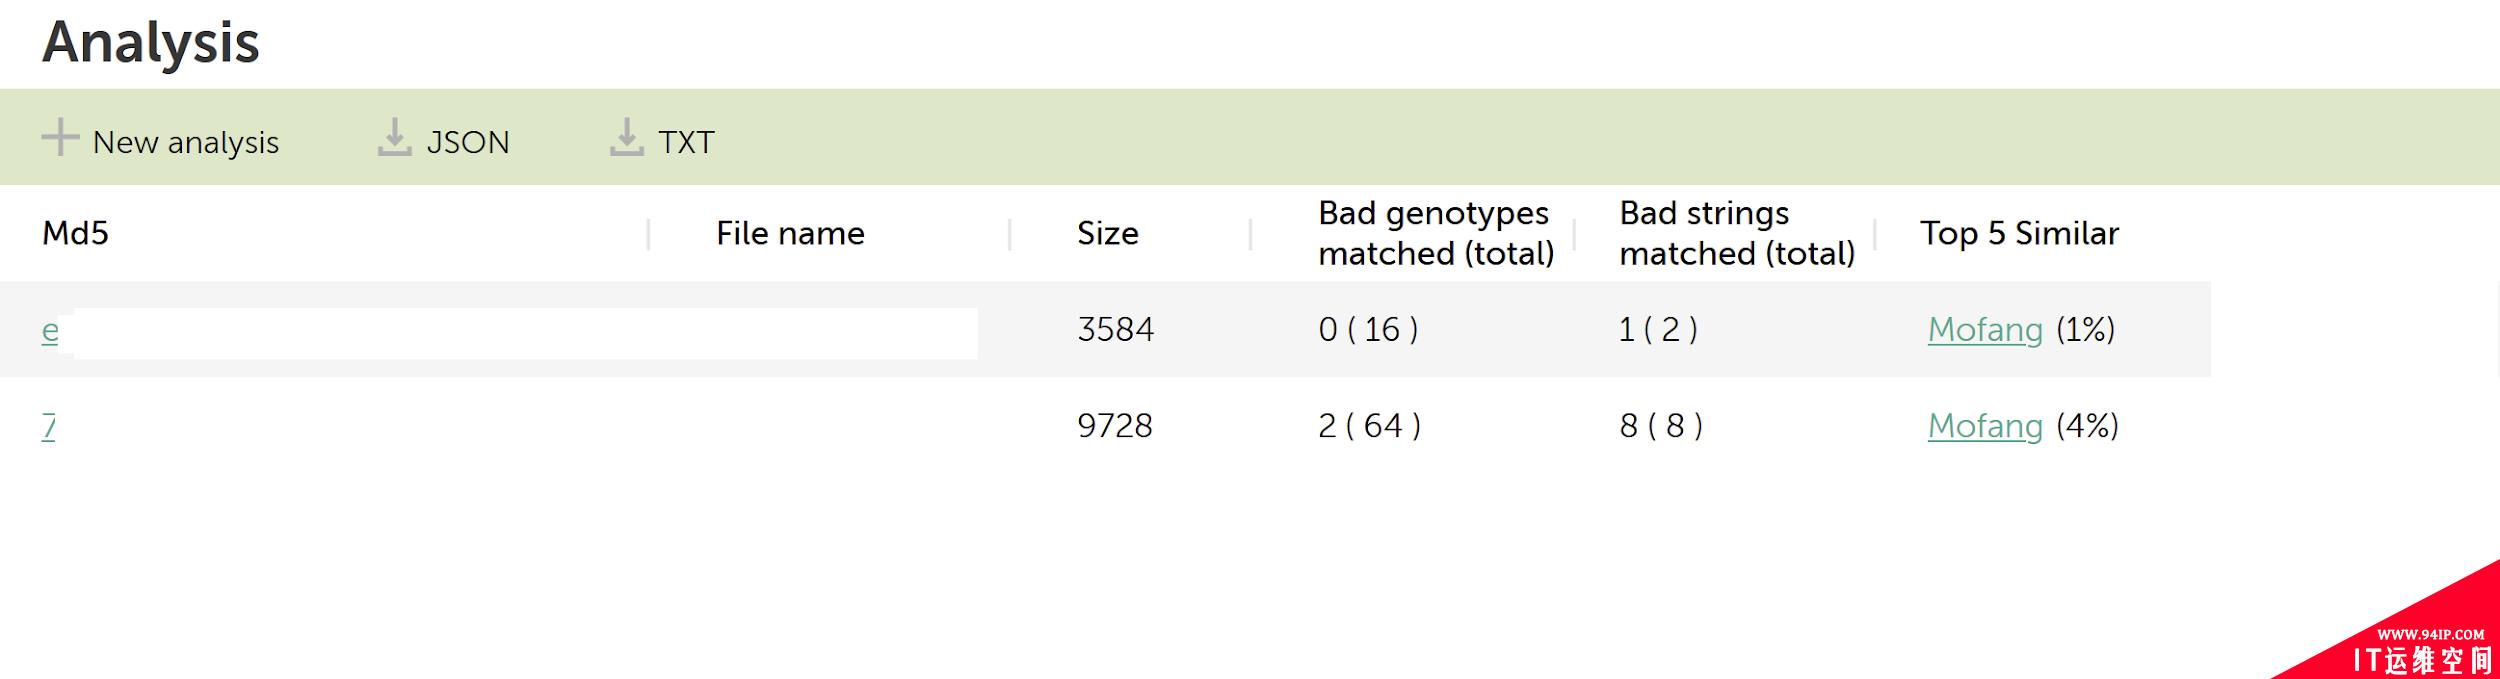This screenshot has height=679, width=2500.
Task: Open Mofang link with 1% similarity
Action: click(x=1985, y=330)
